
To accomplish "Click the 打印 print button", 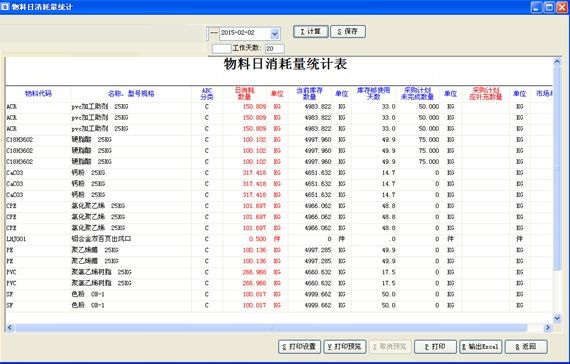I will tap(435, 347).
